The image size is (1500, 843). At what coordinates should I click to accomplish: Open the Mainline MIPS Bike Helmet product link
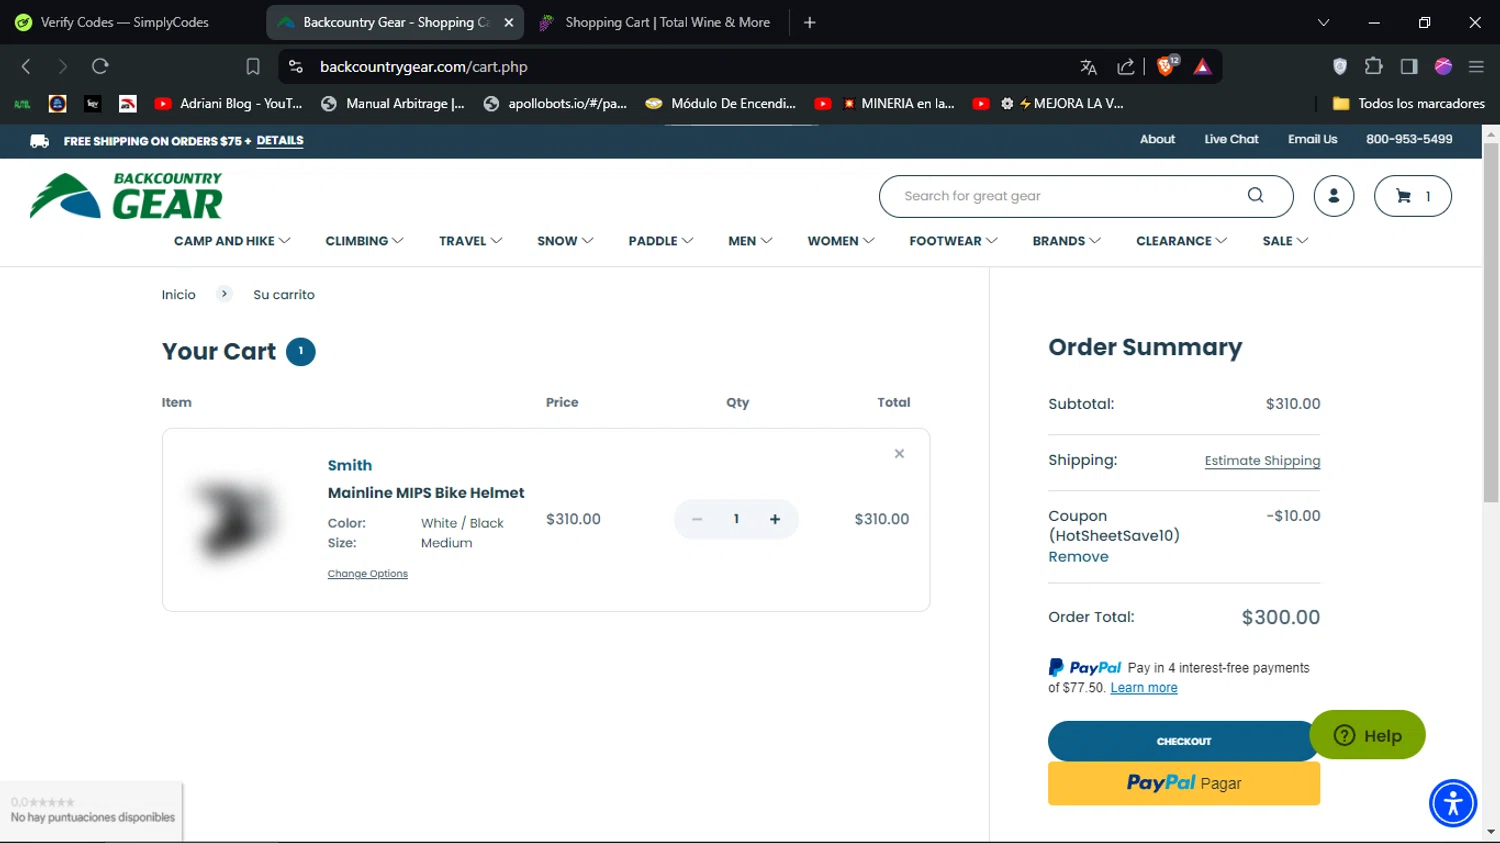click(426, 493)
